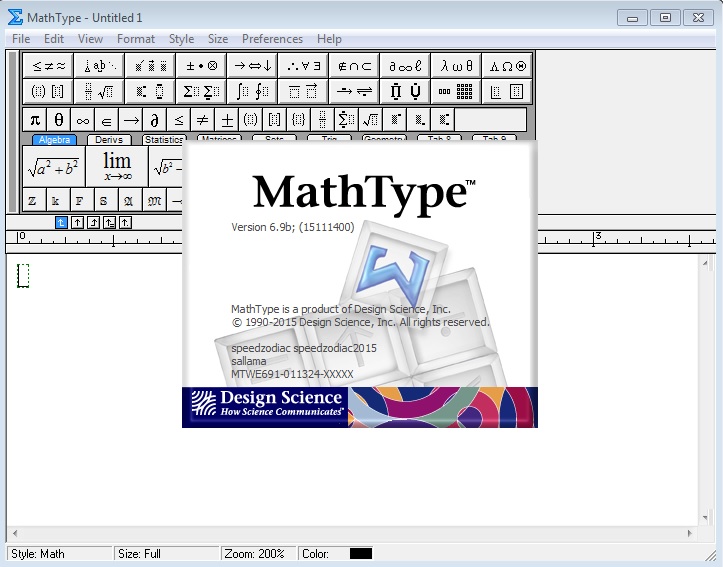
Task: Select the left-justified tab stop button
Action: point(61,223)
